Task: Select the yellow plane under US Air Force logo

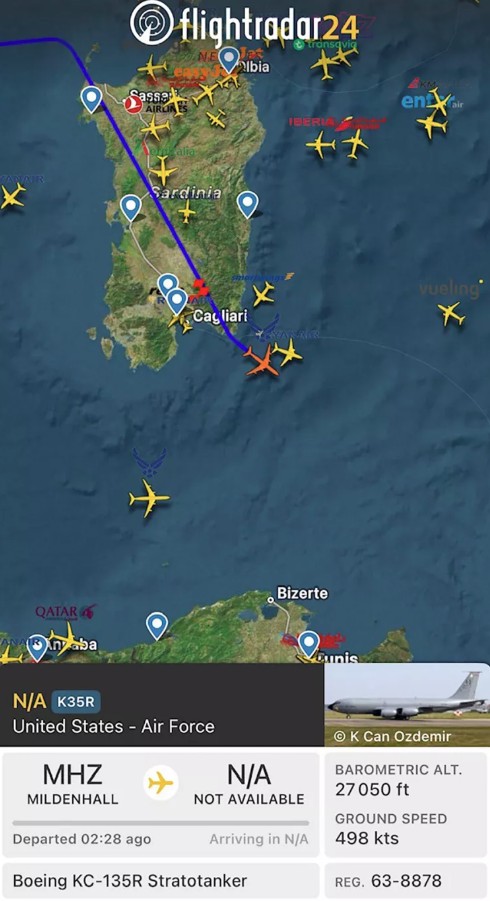Action: (149, 498)
